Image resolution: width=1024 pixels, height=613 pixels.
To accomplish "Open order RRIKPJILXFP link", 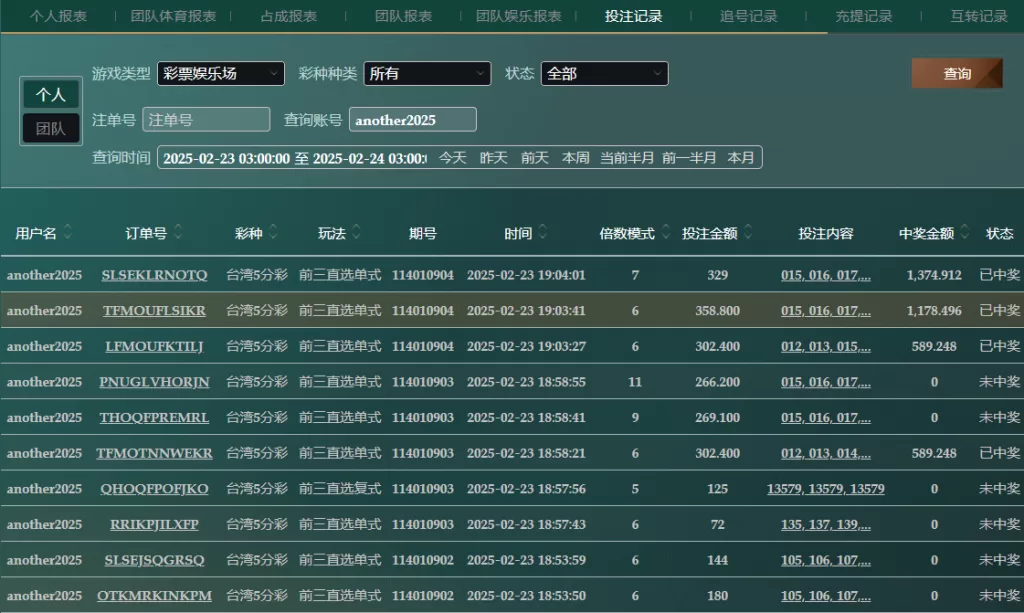I will coord(154,524).
